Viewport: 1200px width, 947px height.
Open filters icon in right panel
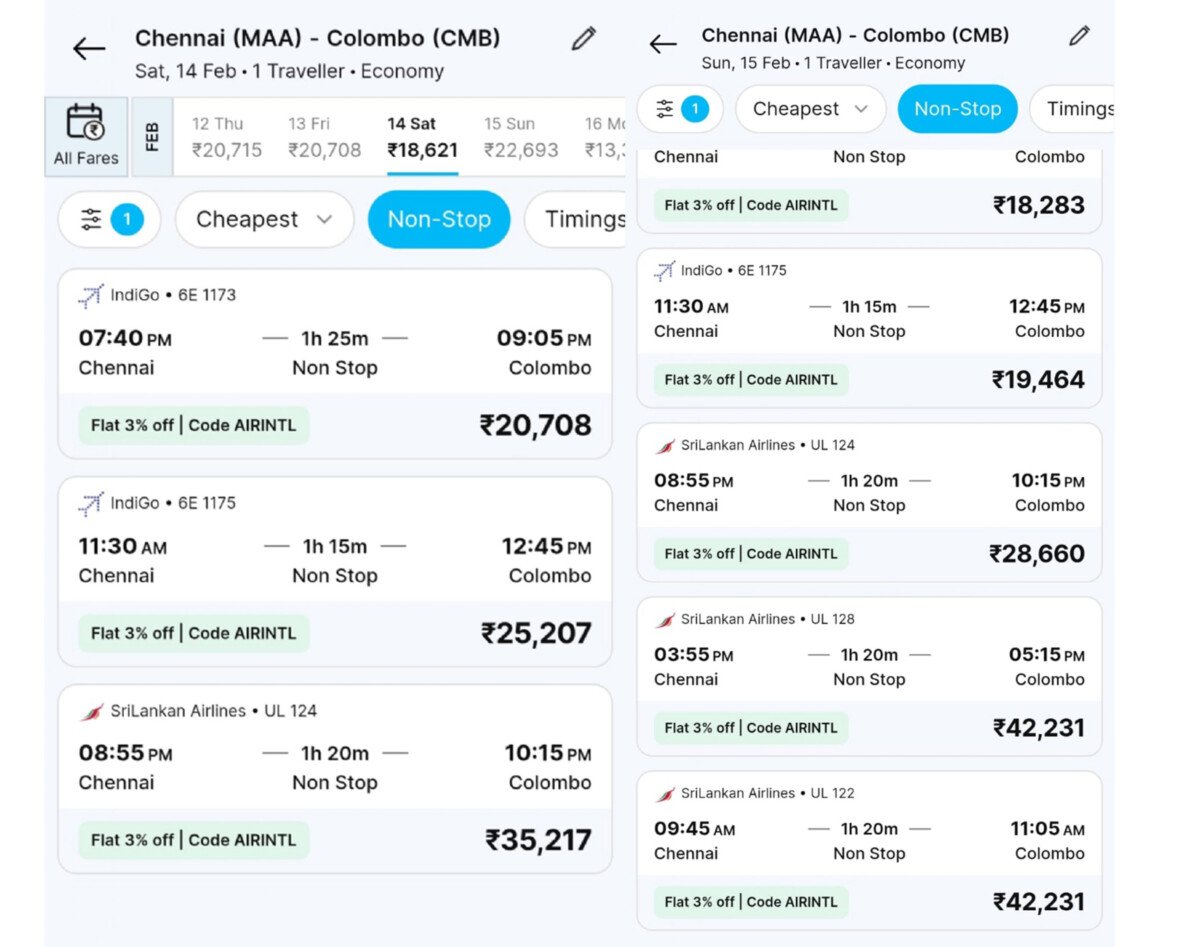[x=680, y=109]
